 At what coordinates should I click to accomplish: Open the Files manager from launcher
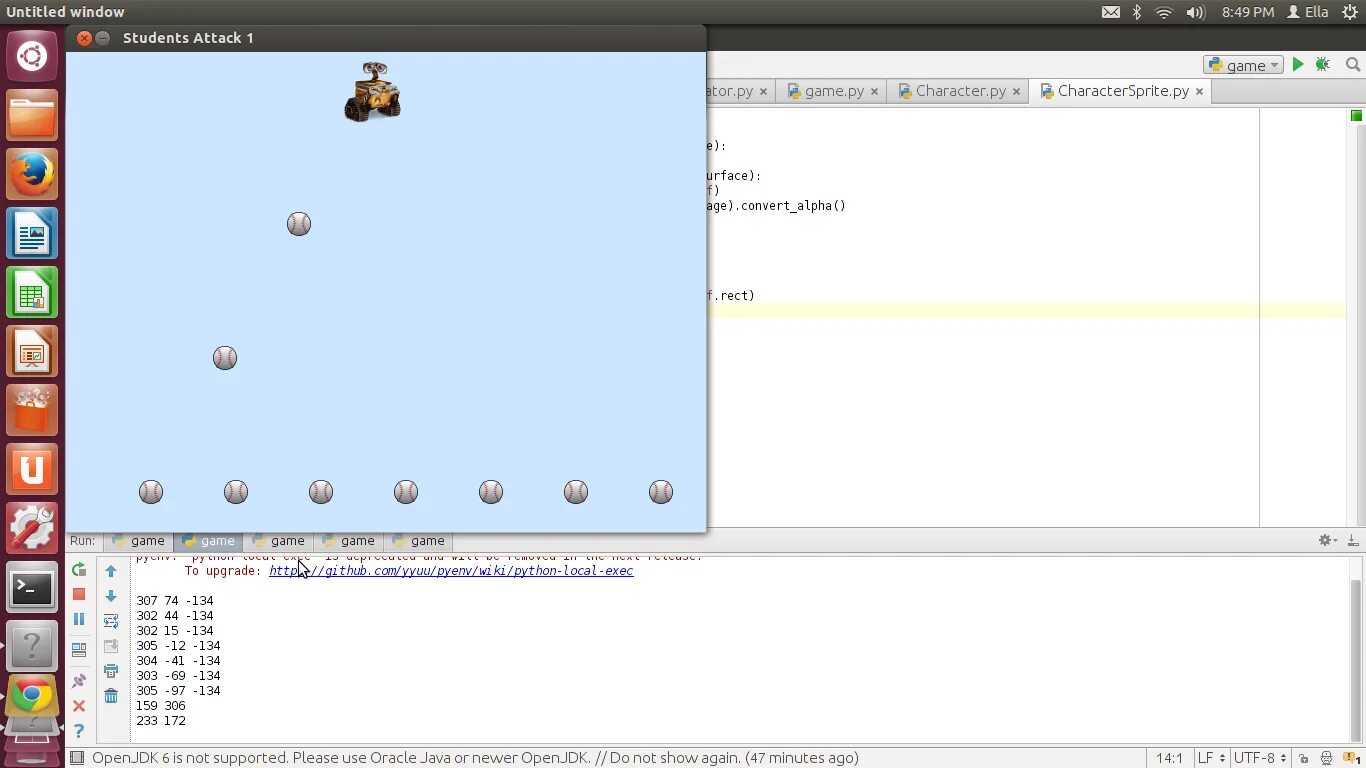pos(32,116)
